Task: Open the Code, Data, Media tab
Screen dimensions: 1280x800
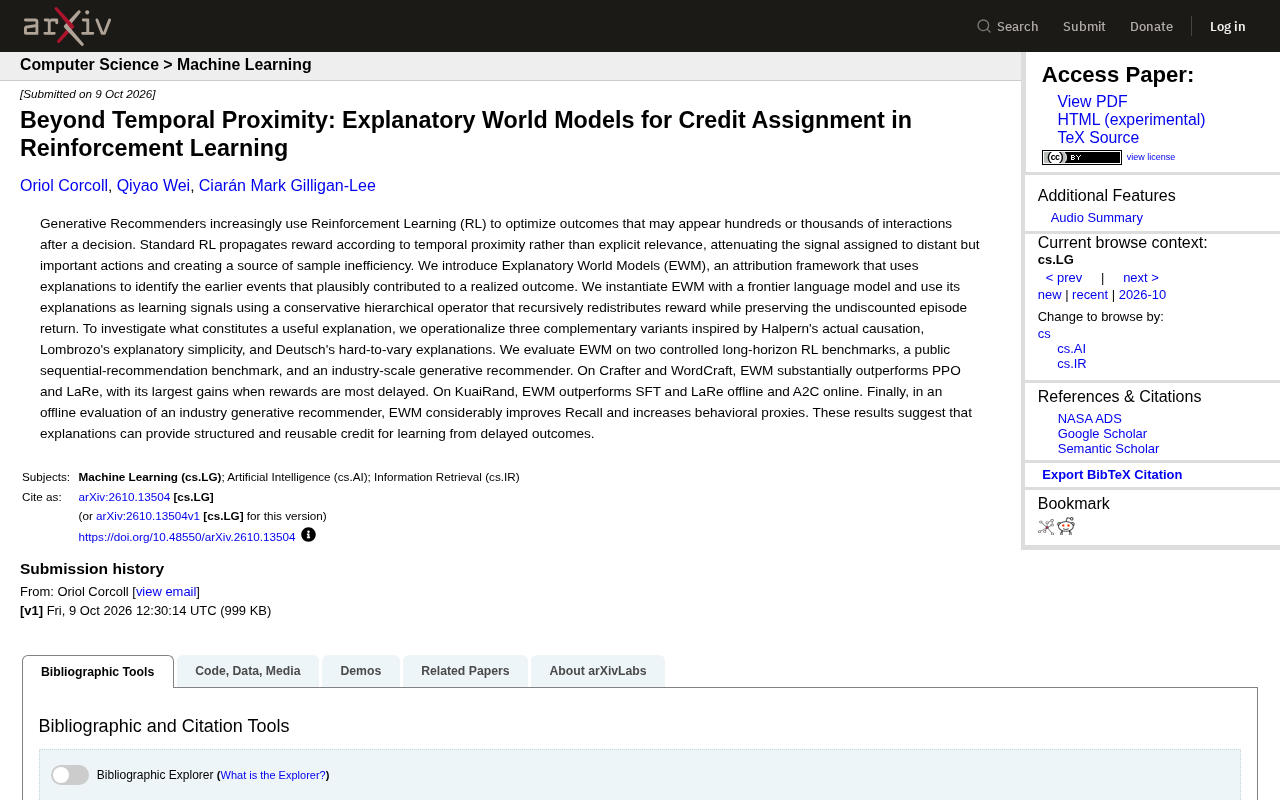Action: pos(248,671)
